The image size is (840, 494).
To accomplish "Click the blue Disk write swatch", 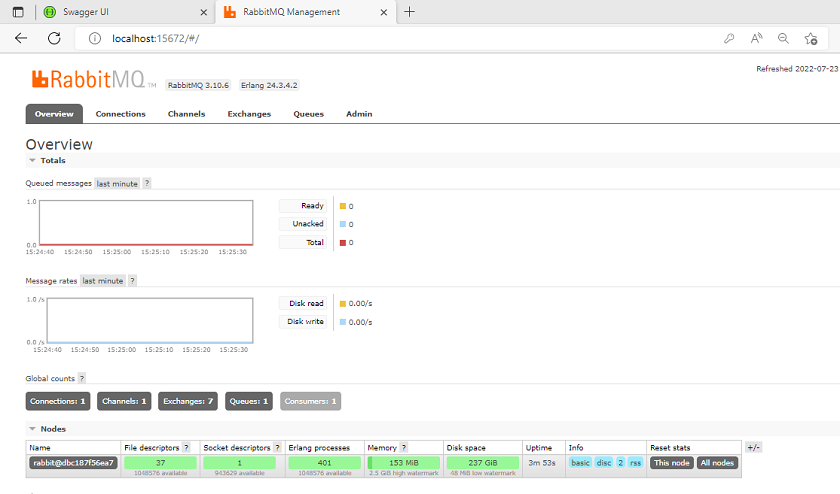I will [x=343, y=322].
